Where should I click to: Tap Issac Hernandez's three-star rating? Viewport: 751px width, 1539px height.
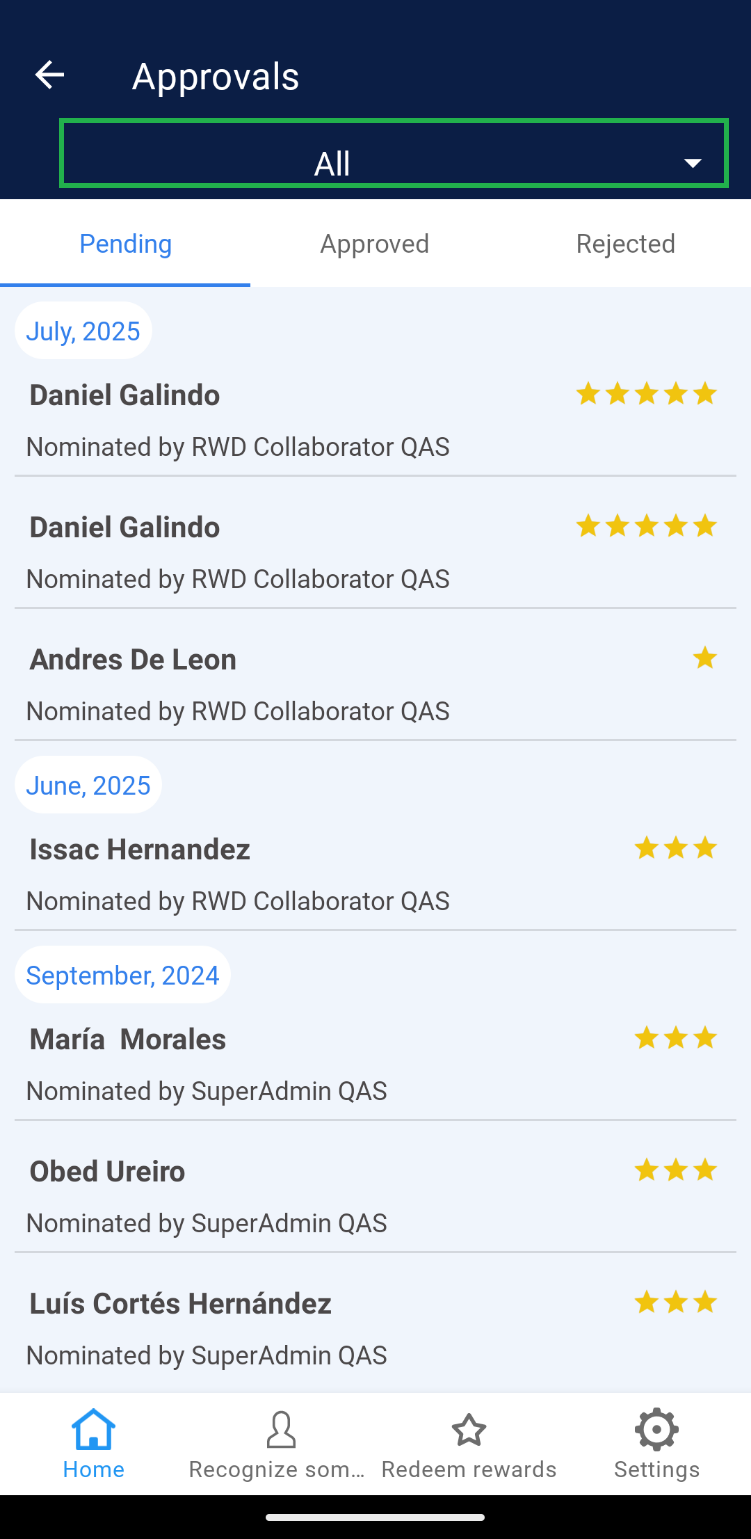[x=676, y=849]
